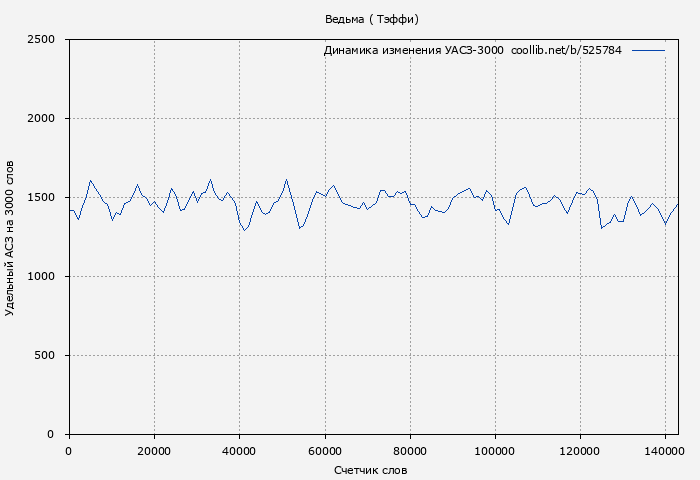The height and width of the screenshot is (480, 700).
Task: Click the legend label "Динамика изменения УАСЗ-3000"
Action: pos(413,50)
